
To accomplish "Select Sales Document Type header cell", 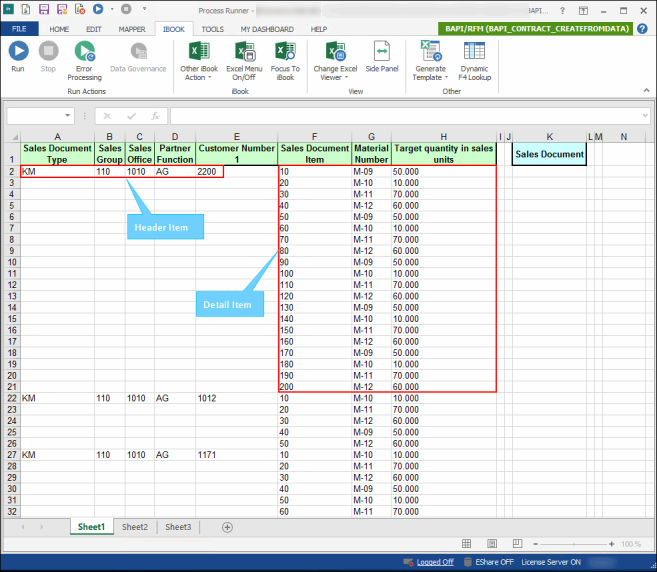I will click(57, 154).
